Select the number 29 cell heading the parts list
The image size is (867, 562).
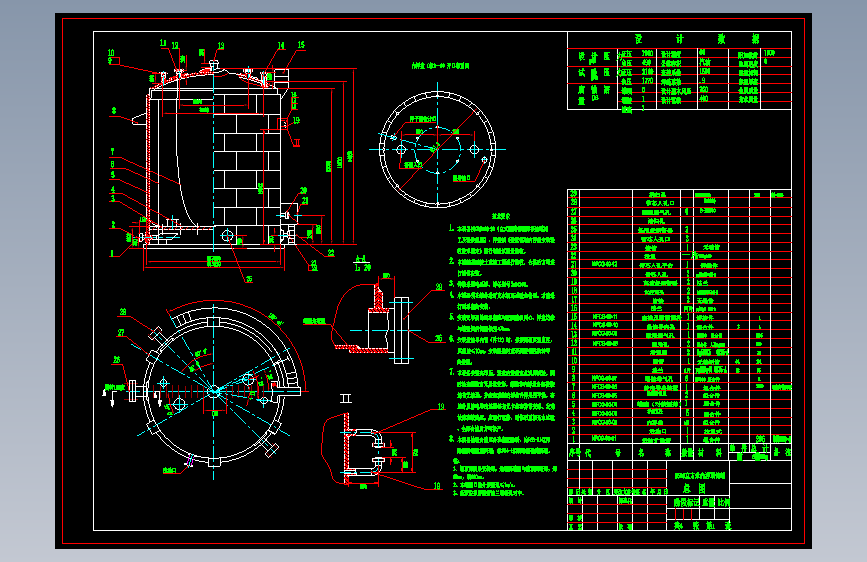pyautogui.click(x=573, y=194)
